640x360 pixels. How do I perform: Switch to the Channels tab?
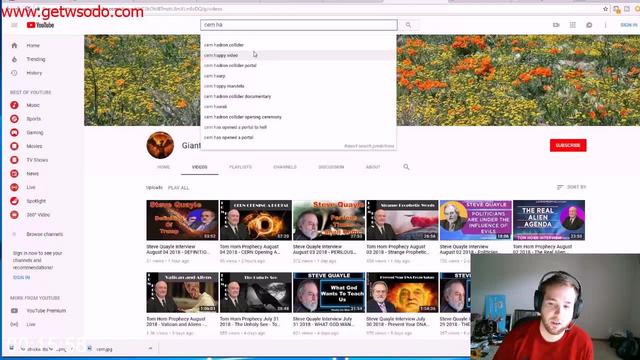tap(285, 167)
